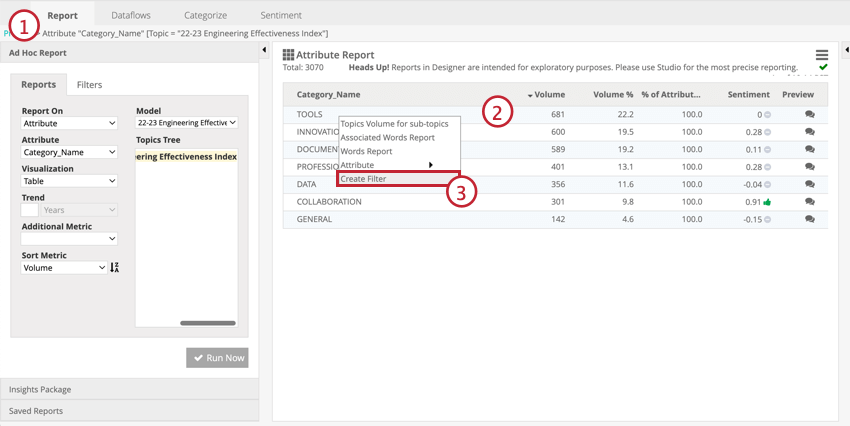Toggle sort order icon beside Sort Metric
The height and width of the screenshot is (426, 850).
point(115,268)
